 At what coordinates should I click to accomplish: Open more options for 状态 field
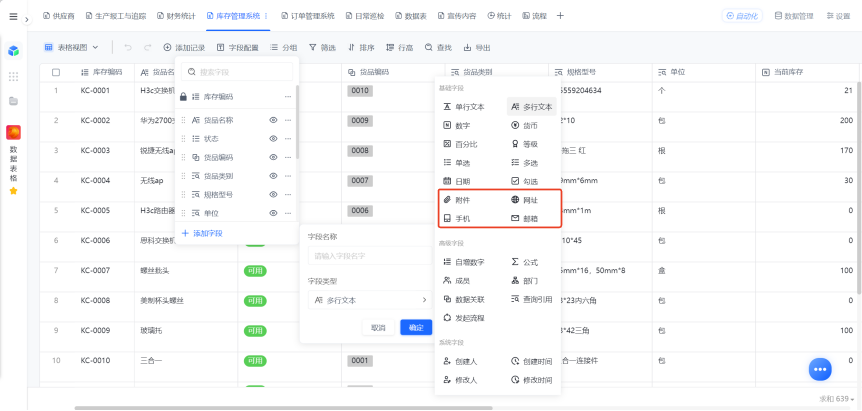pos(288,139)
